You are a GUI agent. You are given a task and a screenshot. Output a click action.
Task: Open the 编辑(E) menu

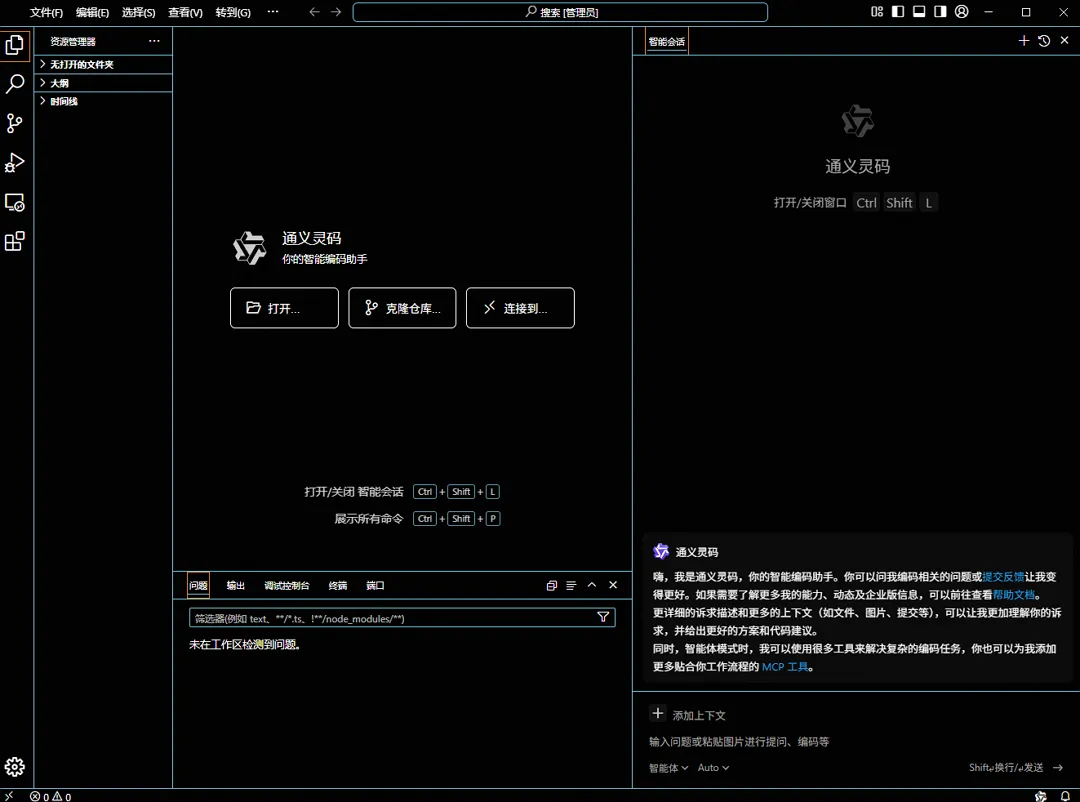(92, 12)
